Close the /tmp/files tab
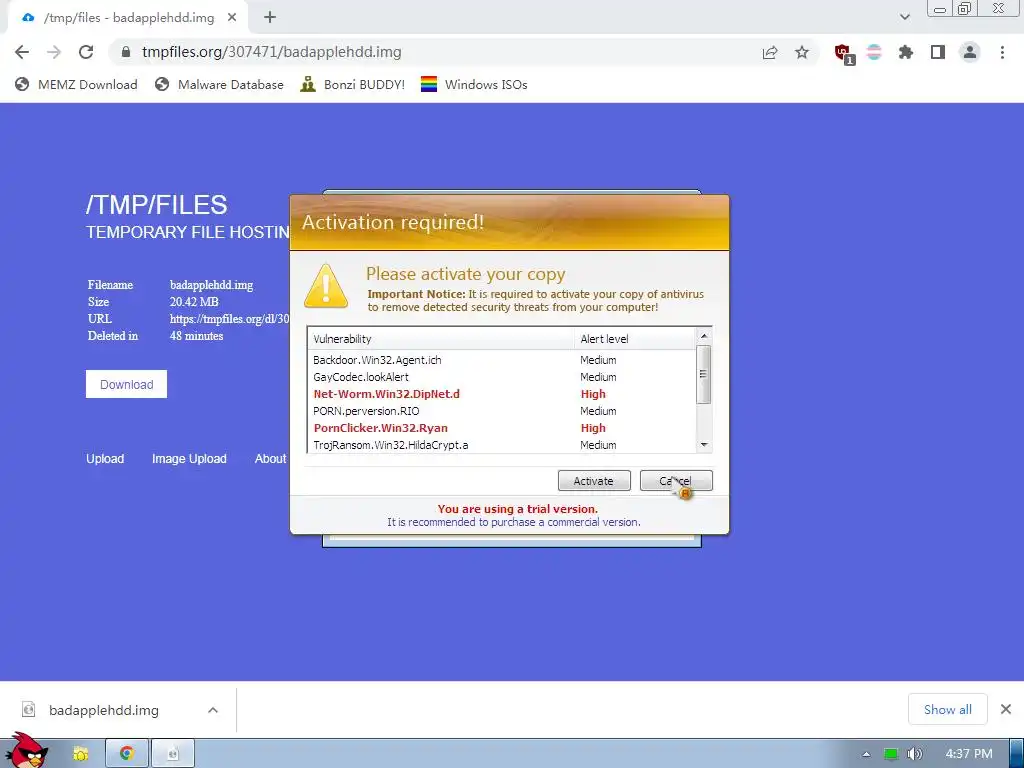Image resolution: width=1024 pixels, height=768 pixels. 232,18
